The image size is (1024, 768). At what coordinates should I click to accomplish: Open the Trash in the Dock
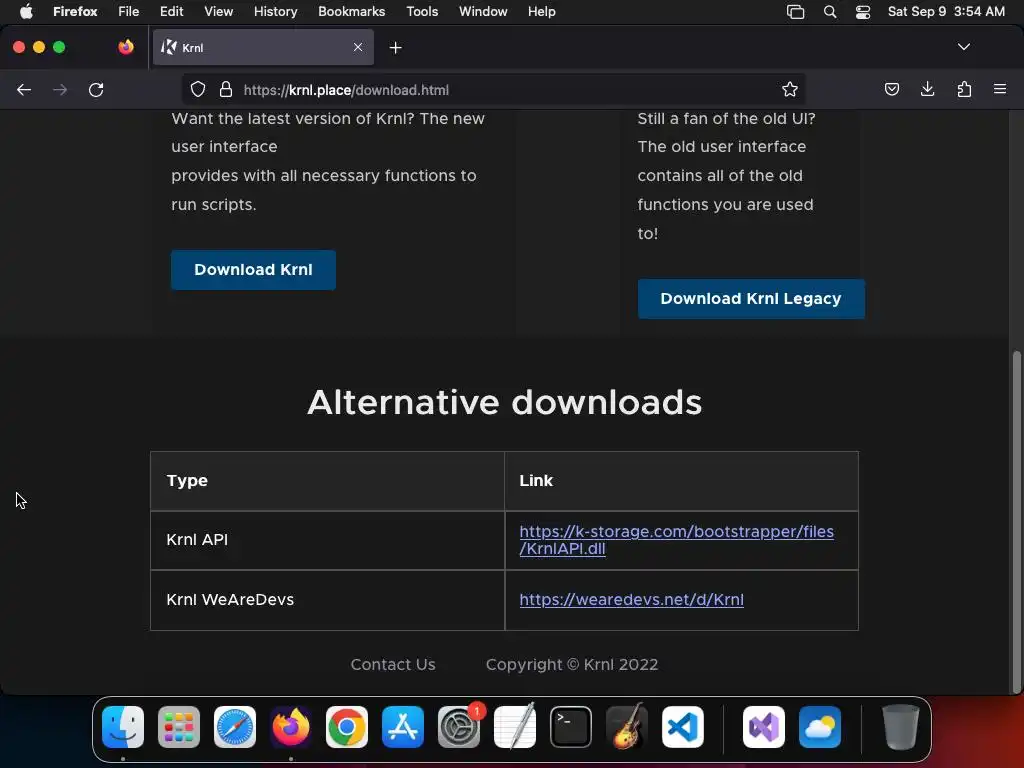click(901, 727)
